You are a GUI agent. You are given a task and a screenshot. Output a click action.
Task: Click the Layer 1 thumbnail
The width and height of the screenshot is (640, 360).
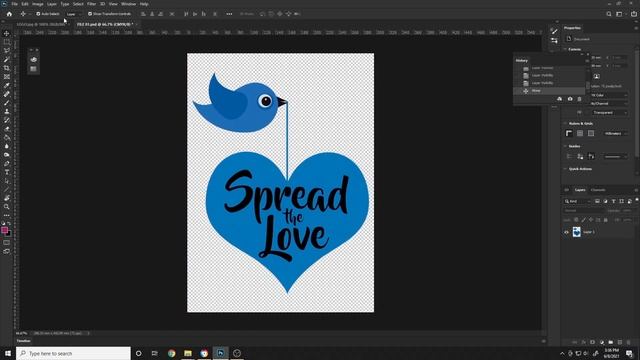point(576,232)
